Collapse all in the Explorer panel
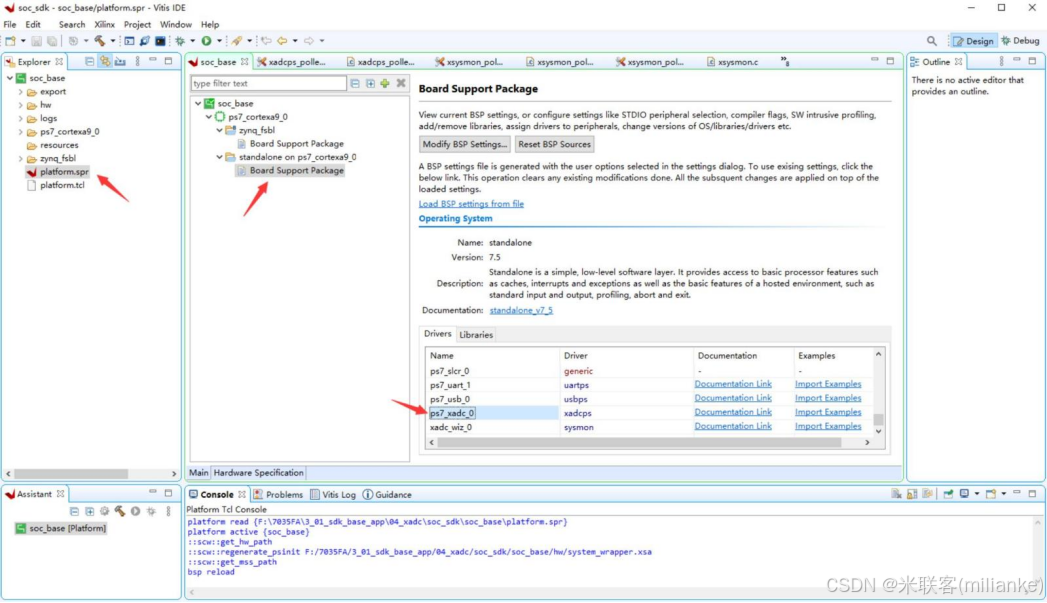Image resolution: width=1047 pixels, height=603 pixels. click(89, 61)
